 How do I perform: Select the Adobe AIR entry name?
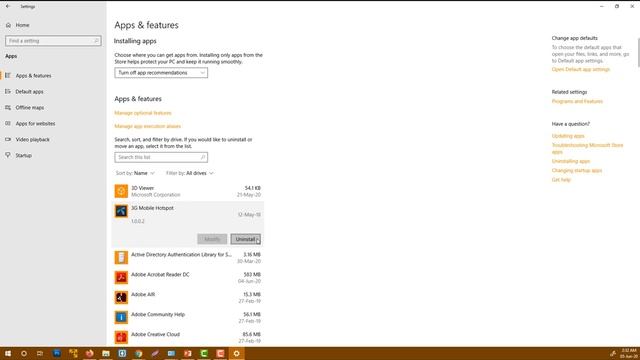[143, 295]
